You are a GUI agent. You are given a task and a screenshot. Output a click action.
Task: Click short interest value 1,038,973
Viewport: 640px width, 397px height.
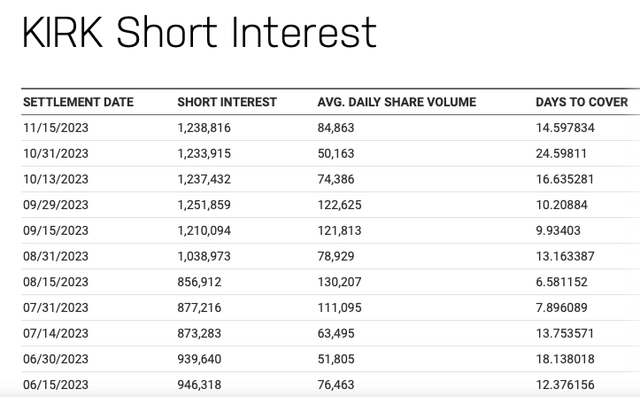point(204,256)
